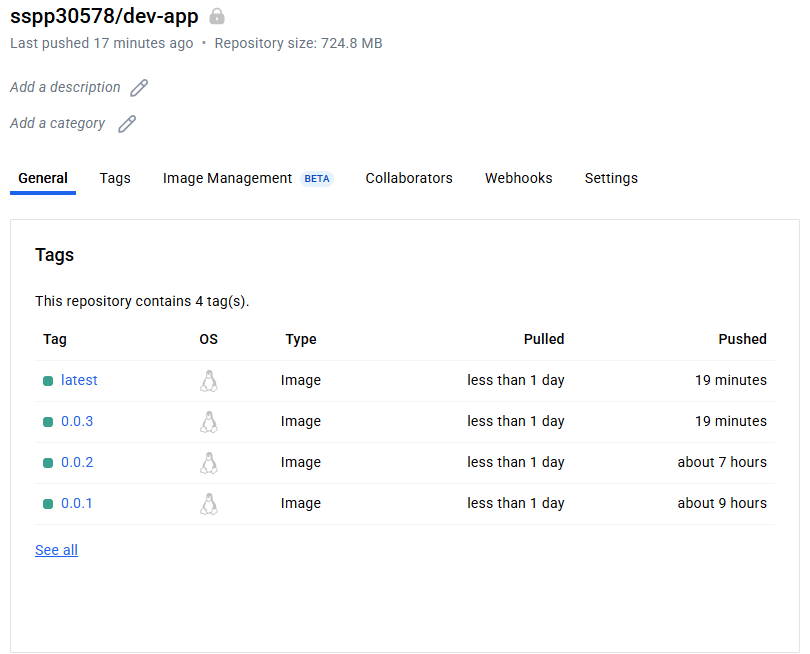Click the Repository size 724.8 MB text
Image resolution: width=810 pixels, height=654 pixels.
pyautogui.click(x=299, y=43)
